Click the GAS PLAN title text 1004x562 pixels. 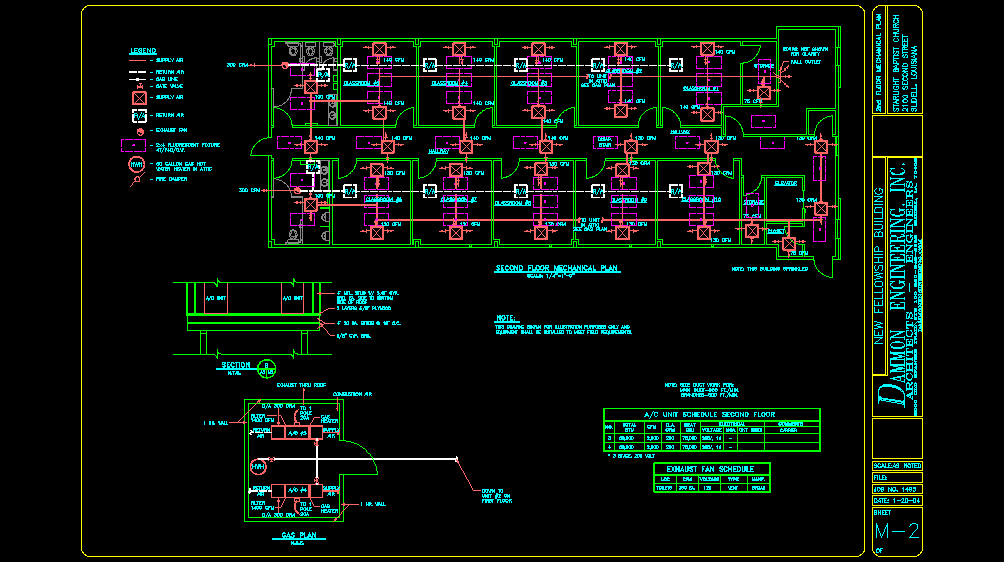pyautogui.click(x=297, y=536)
